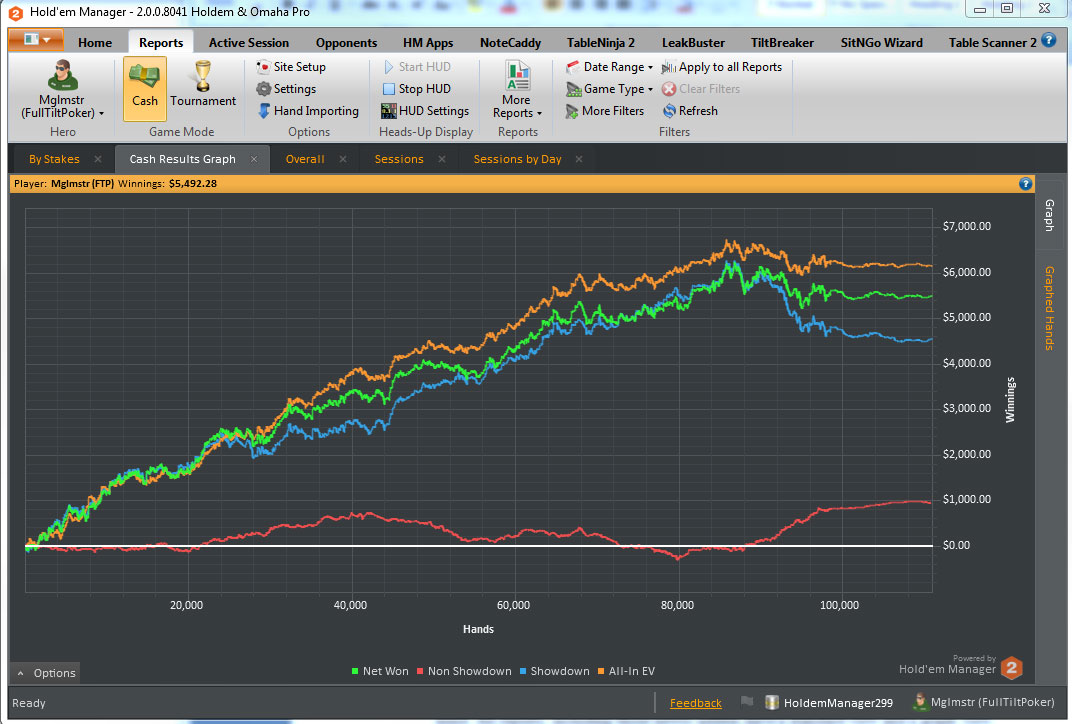Switch to the Home ribbon tab
Viewport: 1072px width, 724px height.
tap(94, 42)
